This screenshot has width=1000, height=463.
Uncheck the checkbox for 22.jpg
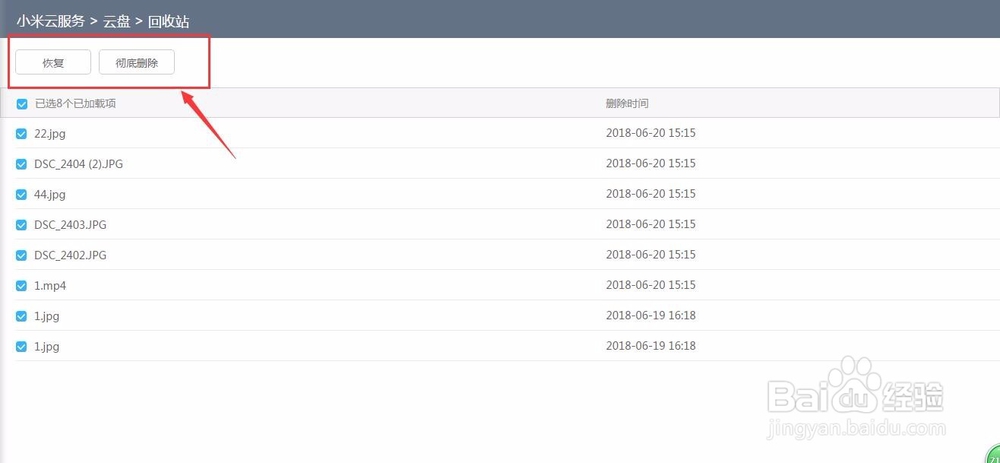22,134
